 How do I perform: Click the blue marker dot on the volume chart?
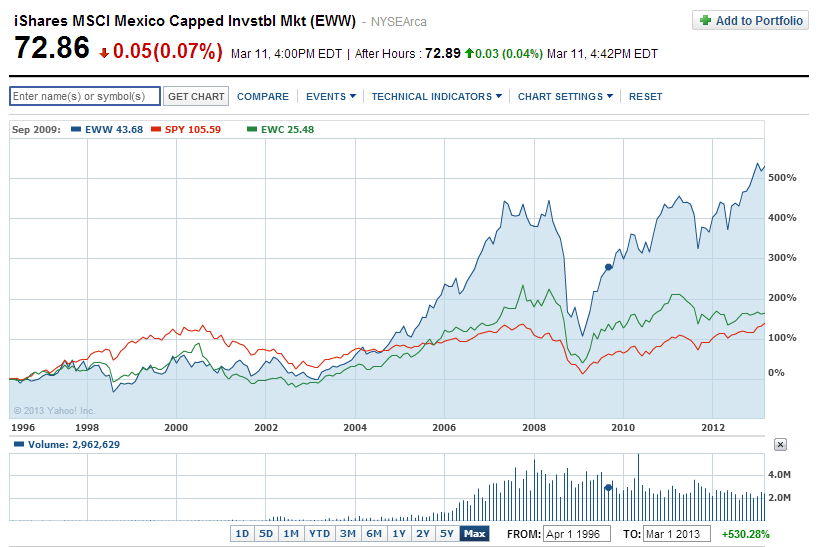click(608, 488)
